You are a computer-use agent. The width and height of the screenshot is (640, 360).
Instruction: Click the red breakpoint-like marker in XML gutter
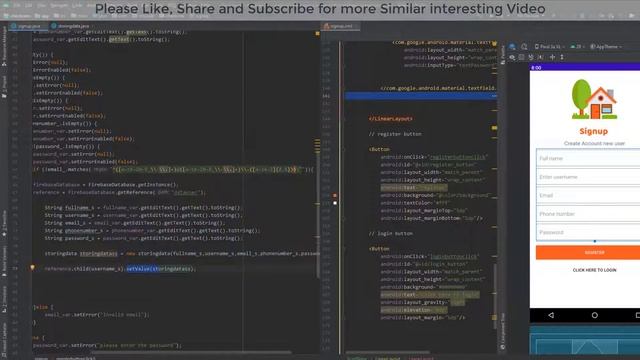coord(335,196)
